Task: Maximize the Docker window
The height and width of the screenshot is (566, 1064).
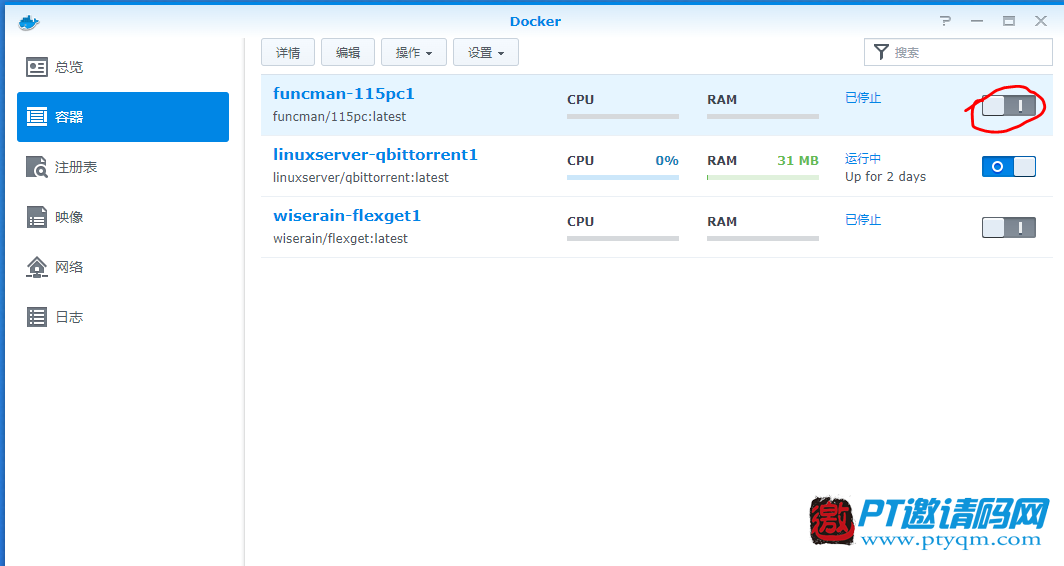Action: point(1009,21)
